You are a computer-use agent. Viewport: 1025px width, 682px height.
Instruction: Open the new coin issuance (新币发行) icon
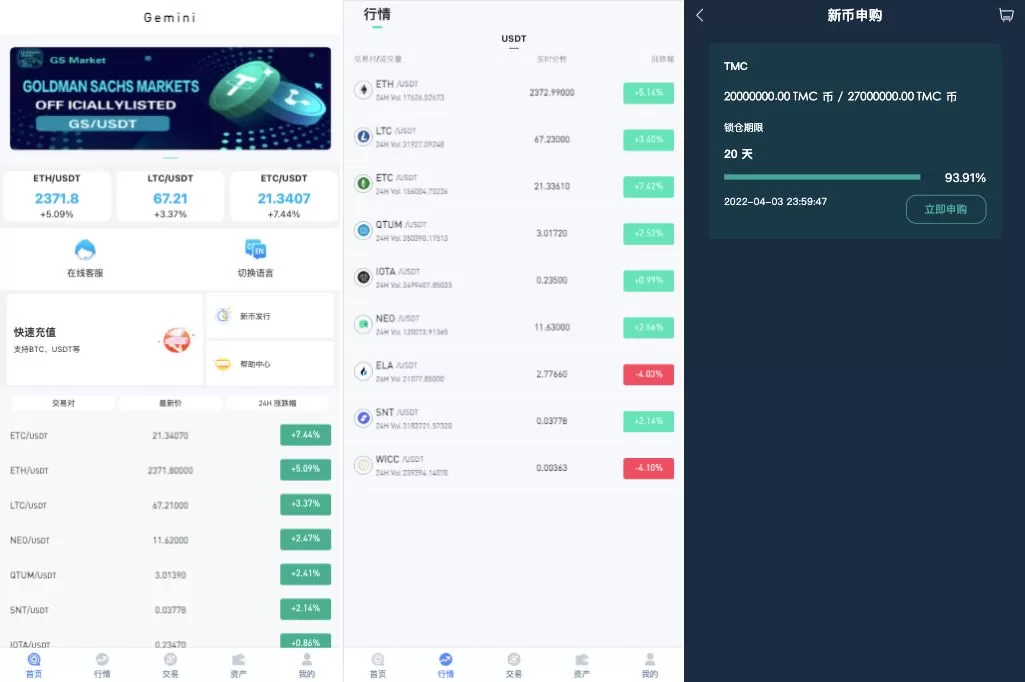click(224, 315)
